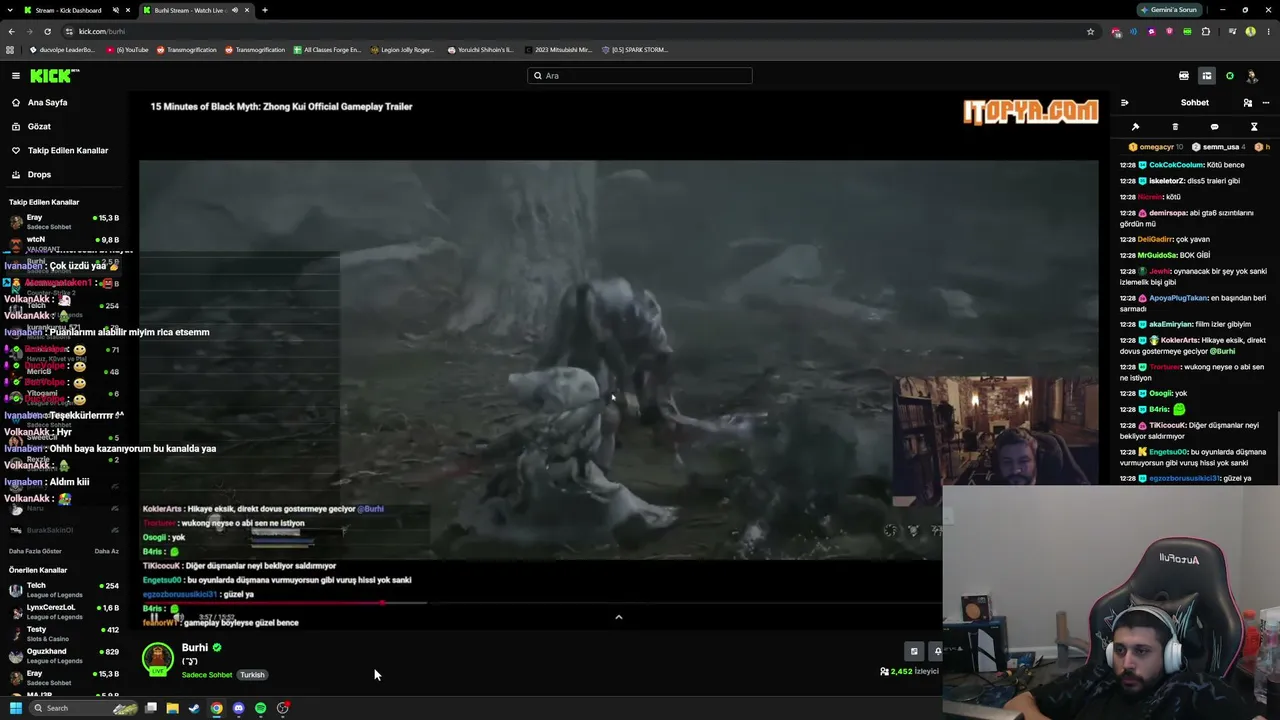The image size is (1280, 720).
Task: Open tab search dropdown arrow
Action: (9, 10)
